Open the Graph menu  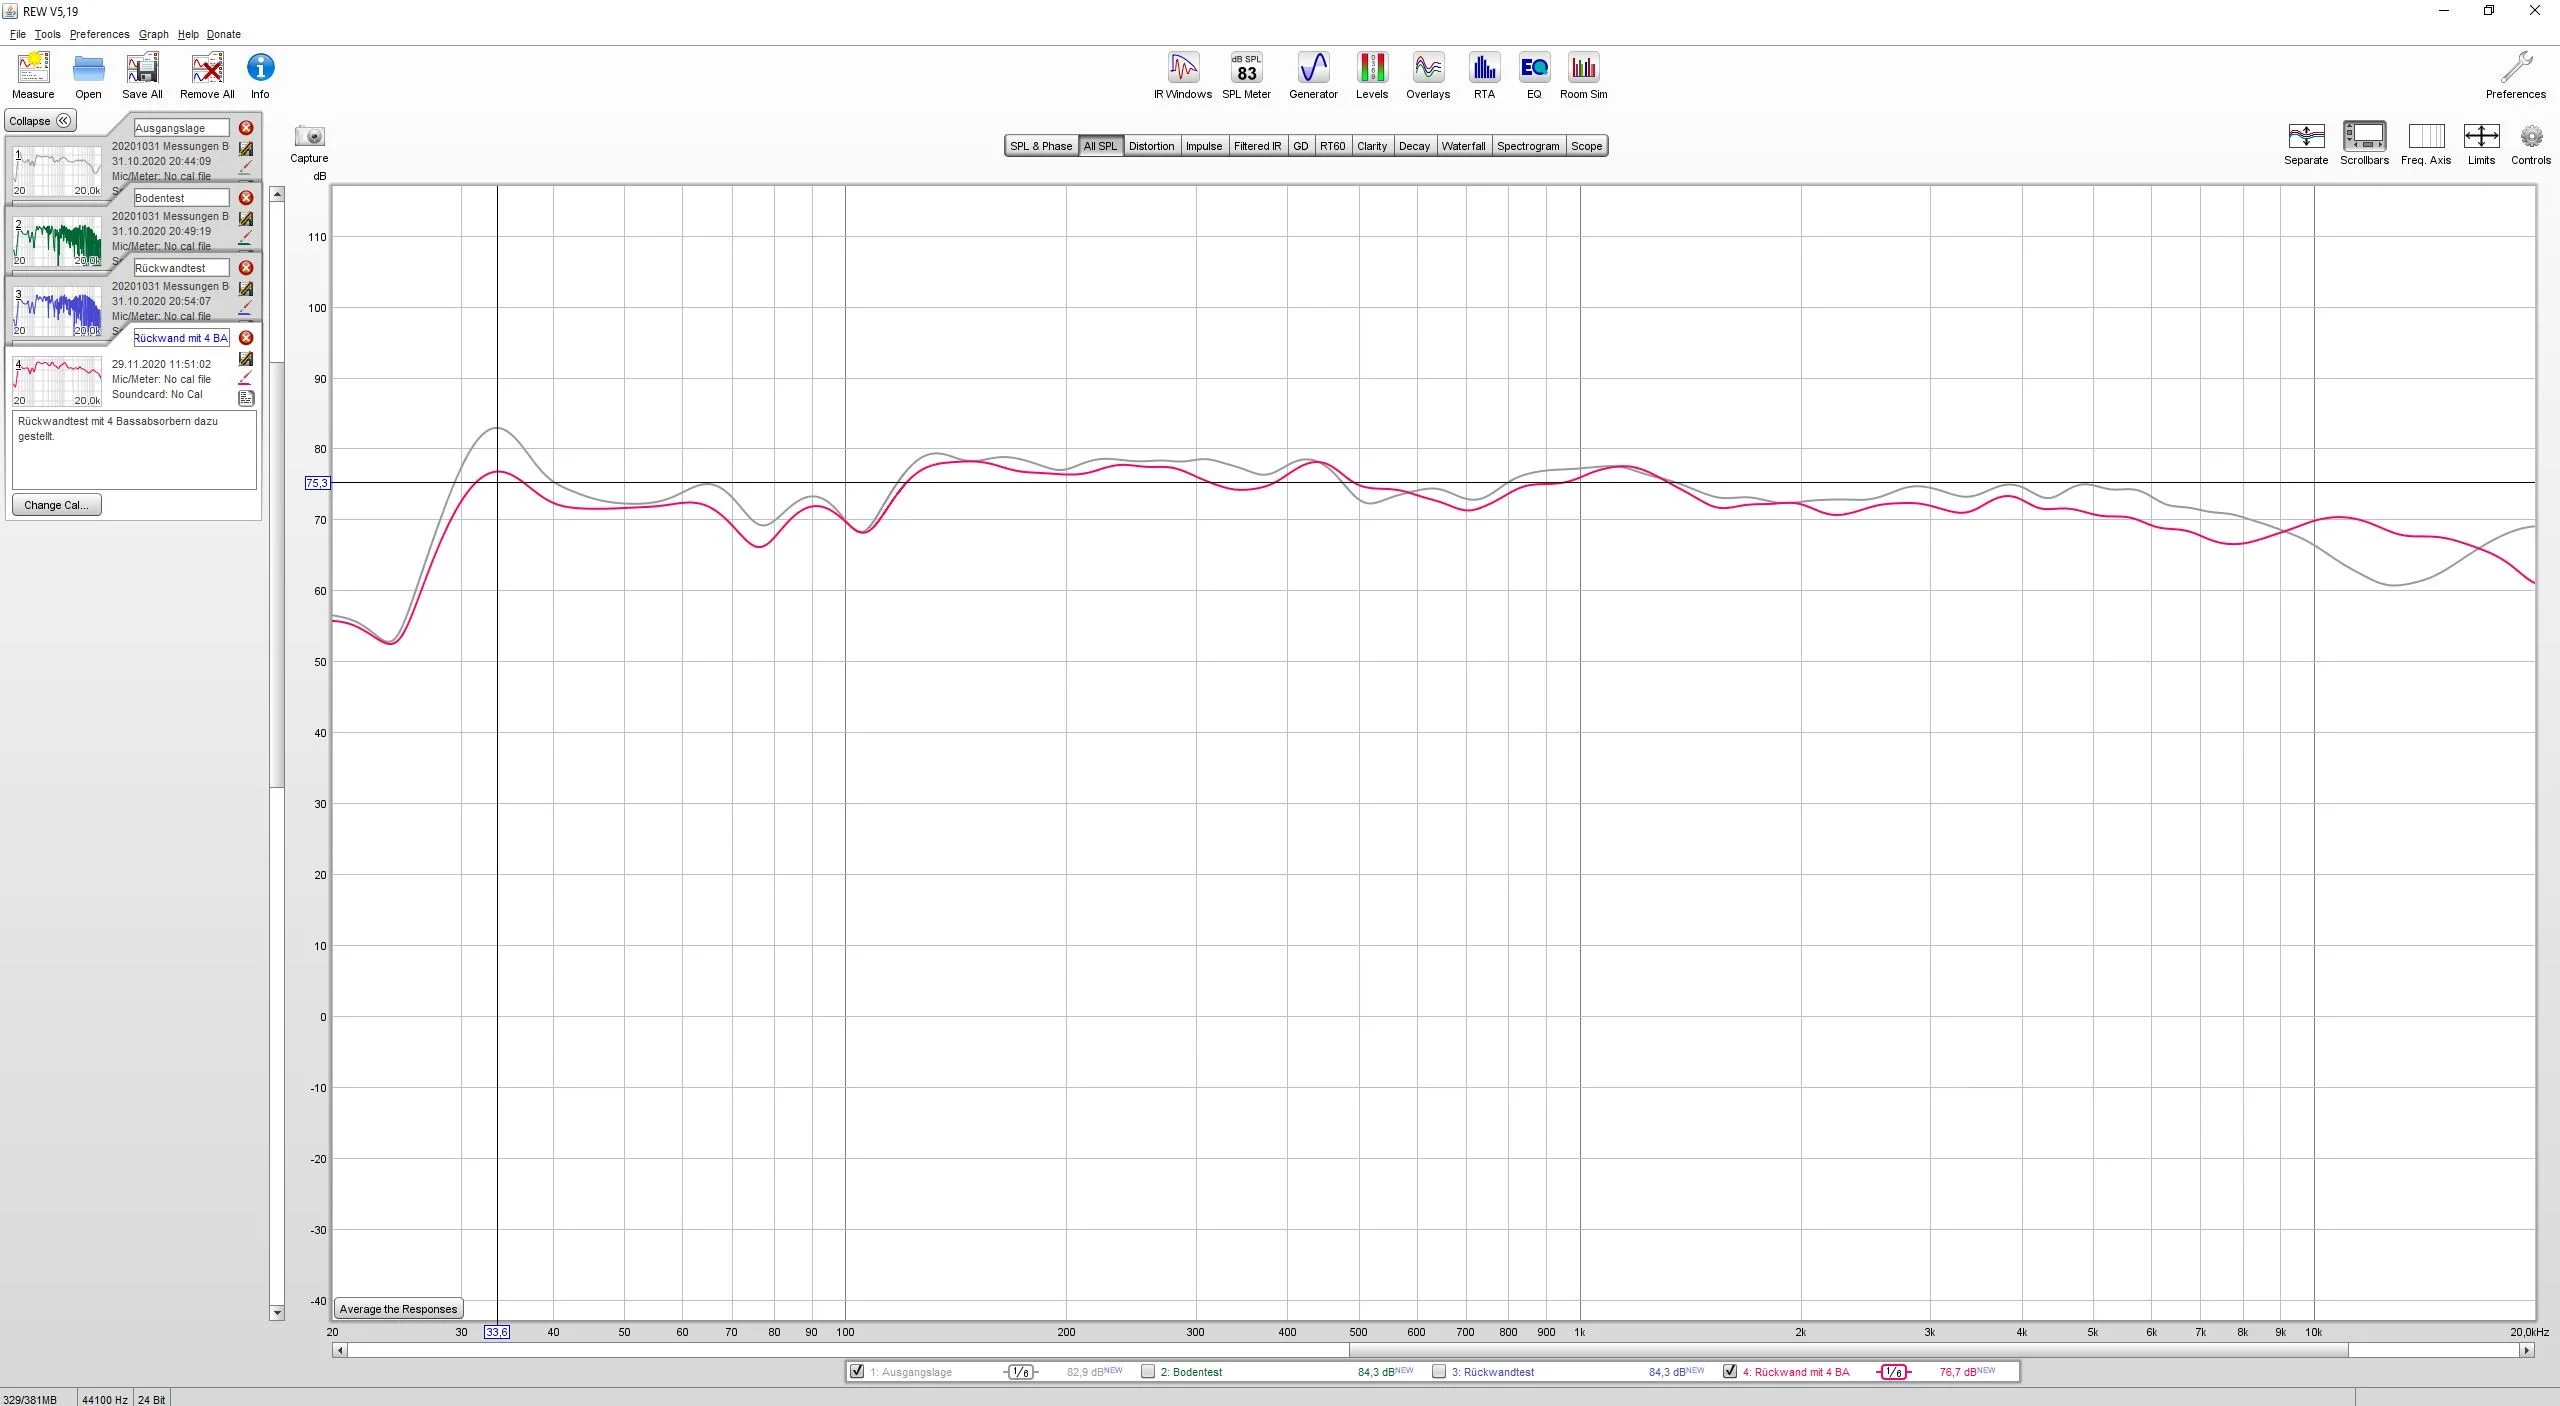(153, 34)
